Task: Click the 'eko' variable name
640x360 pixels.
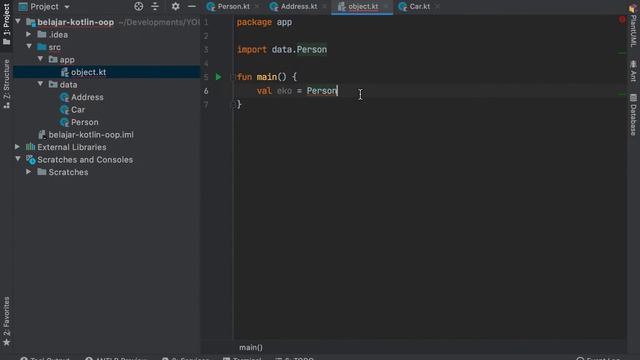Action: 284,91
